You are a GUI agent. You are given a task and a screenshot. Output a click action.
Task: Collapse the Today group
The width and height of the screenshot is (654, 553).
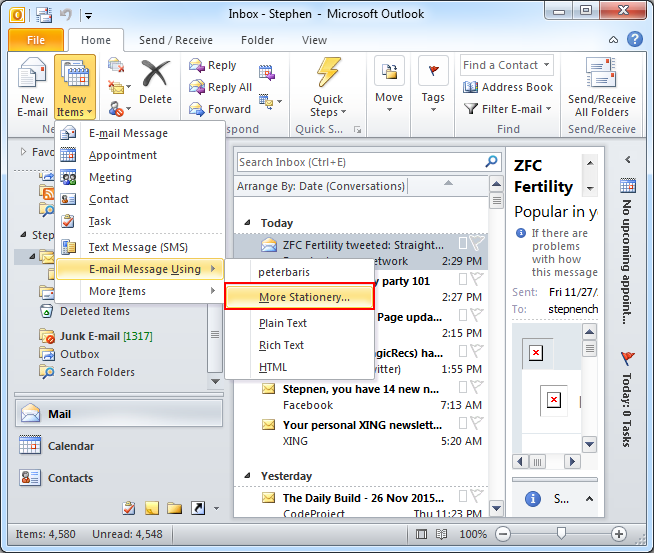247,223
